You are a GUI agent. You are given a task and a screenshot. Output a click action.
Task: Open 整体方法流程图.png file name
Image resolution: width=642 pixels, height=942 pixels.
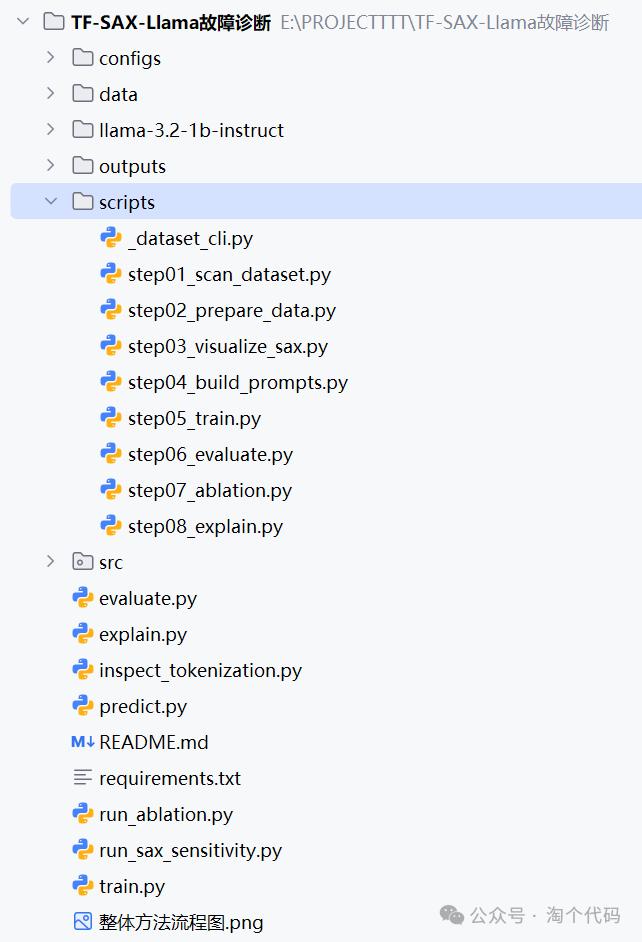coord(181,923)
